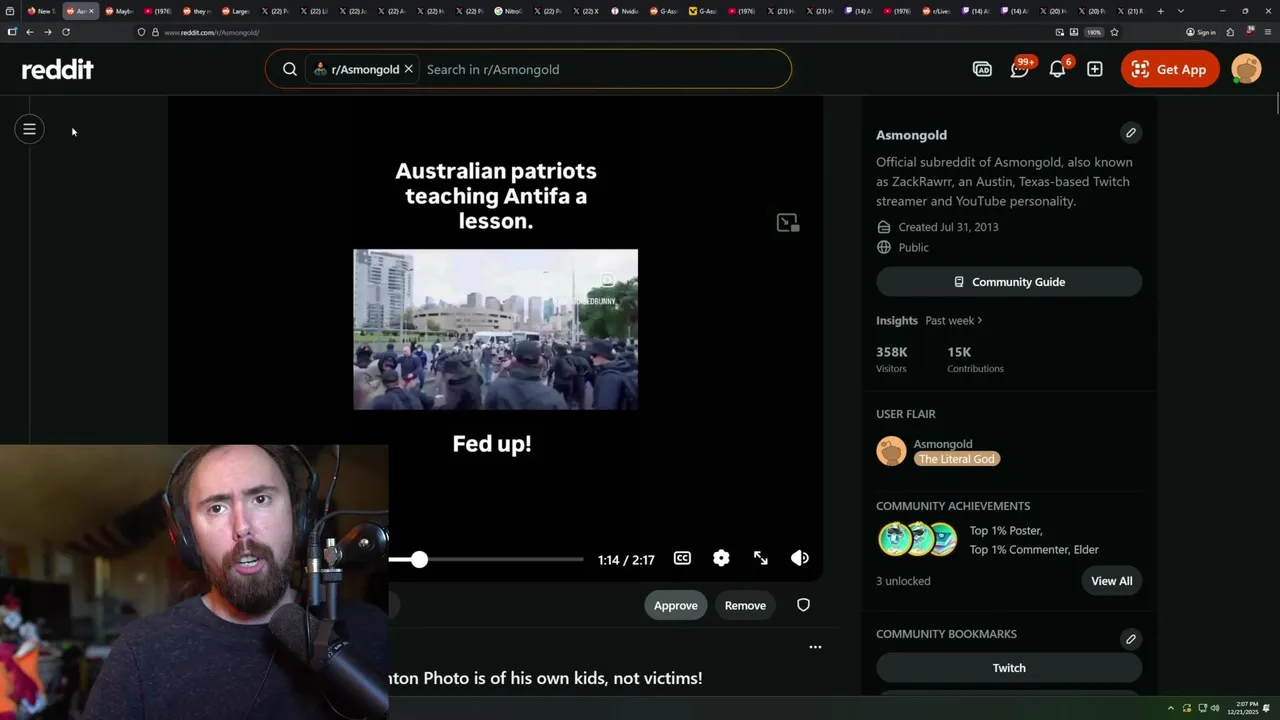1280x720 pixels.
Task: Go forward in the browser
Action: (x=47, y=32)
